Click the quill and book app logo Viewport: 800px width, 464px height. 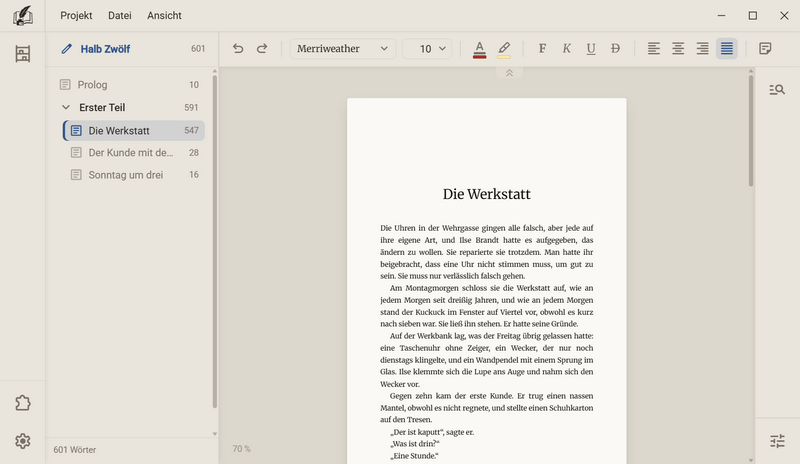[22, 16]
